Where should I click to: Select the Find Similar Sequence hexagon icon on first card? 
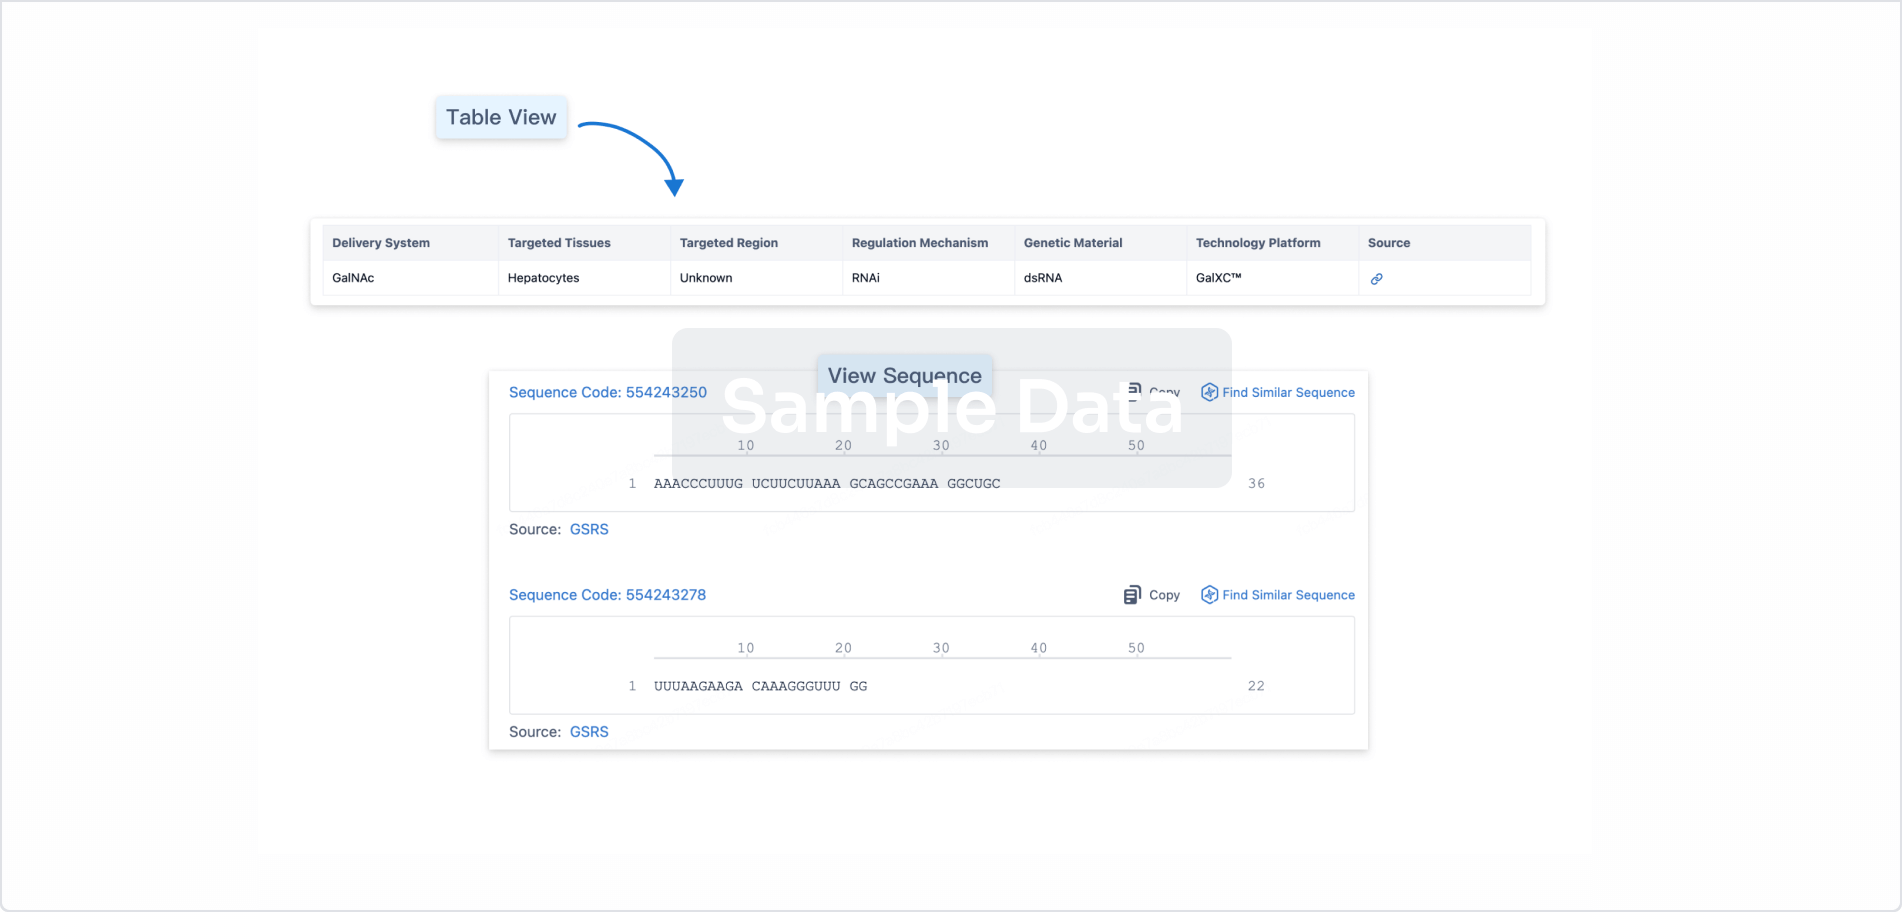pos(1209,392)
